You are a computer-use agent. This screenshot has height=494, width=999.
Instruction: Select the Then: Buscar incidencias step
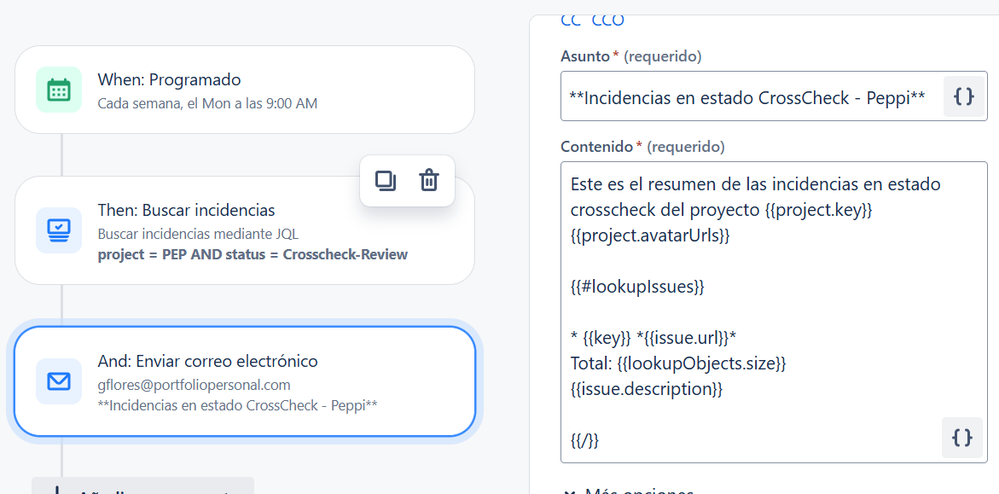245,230
